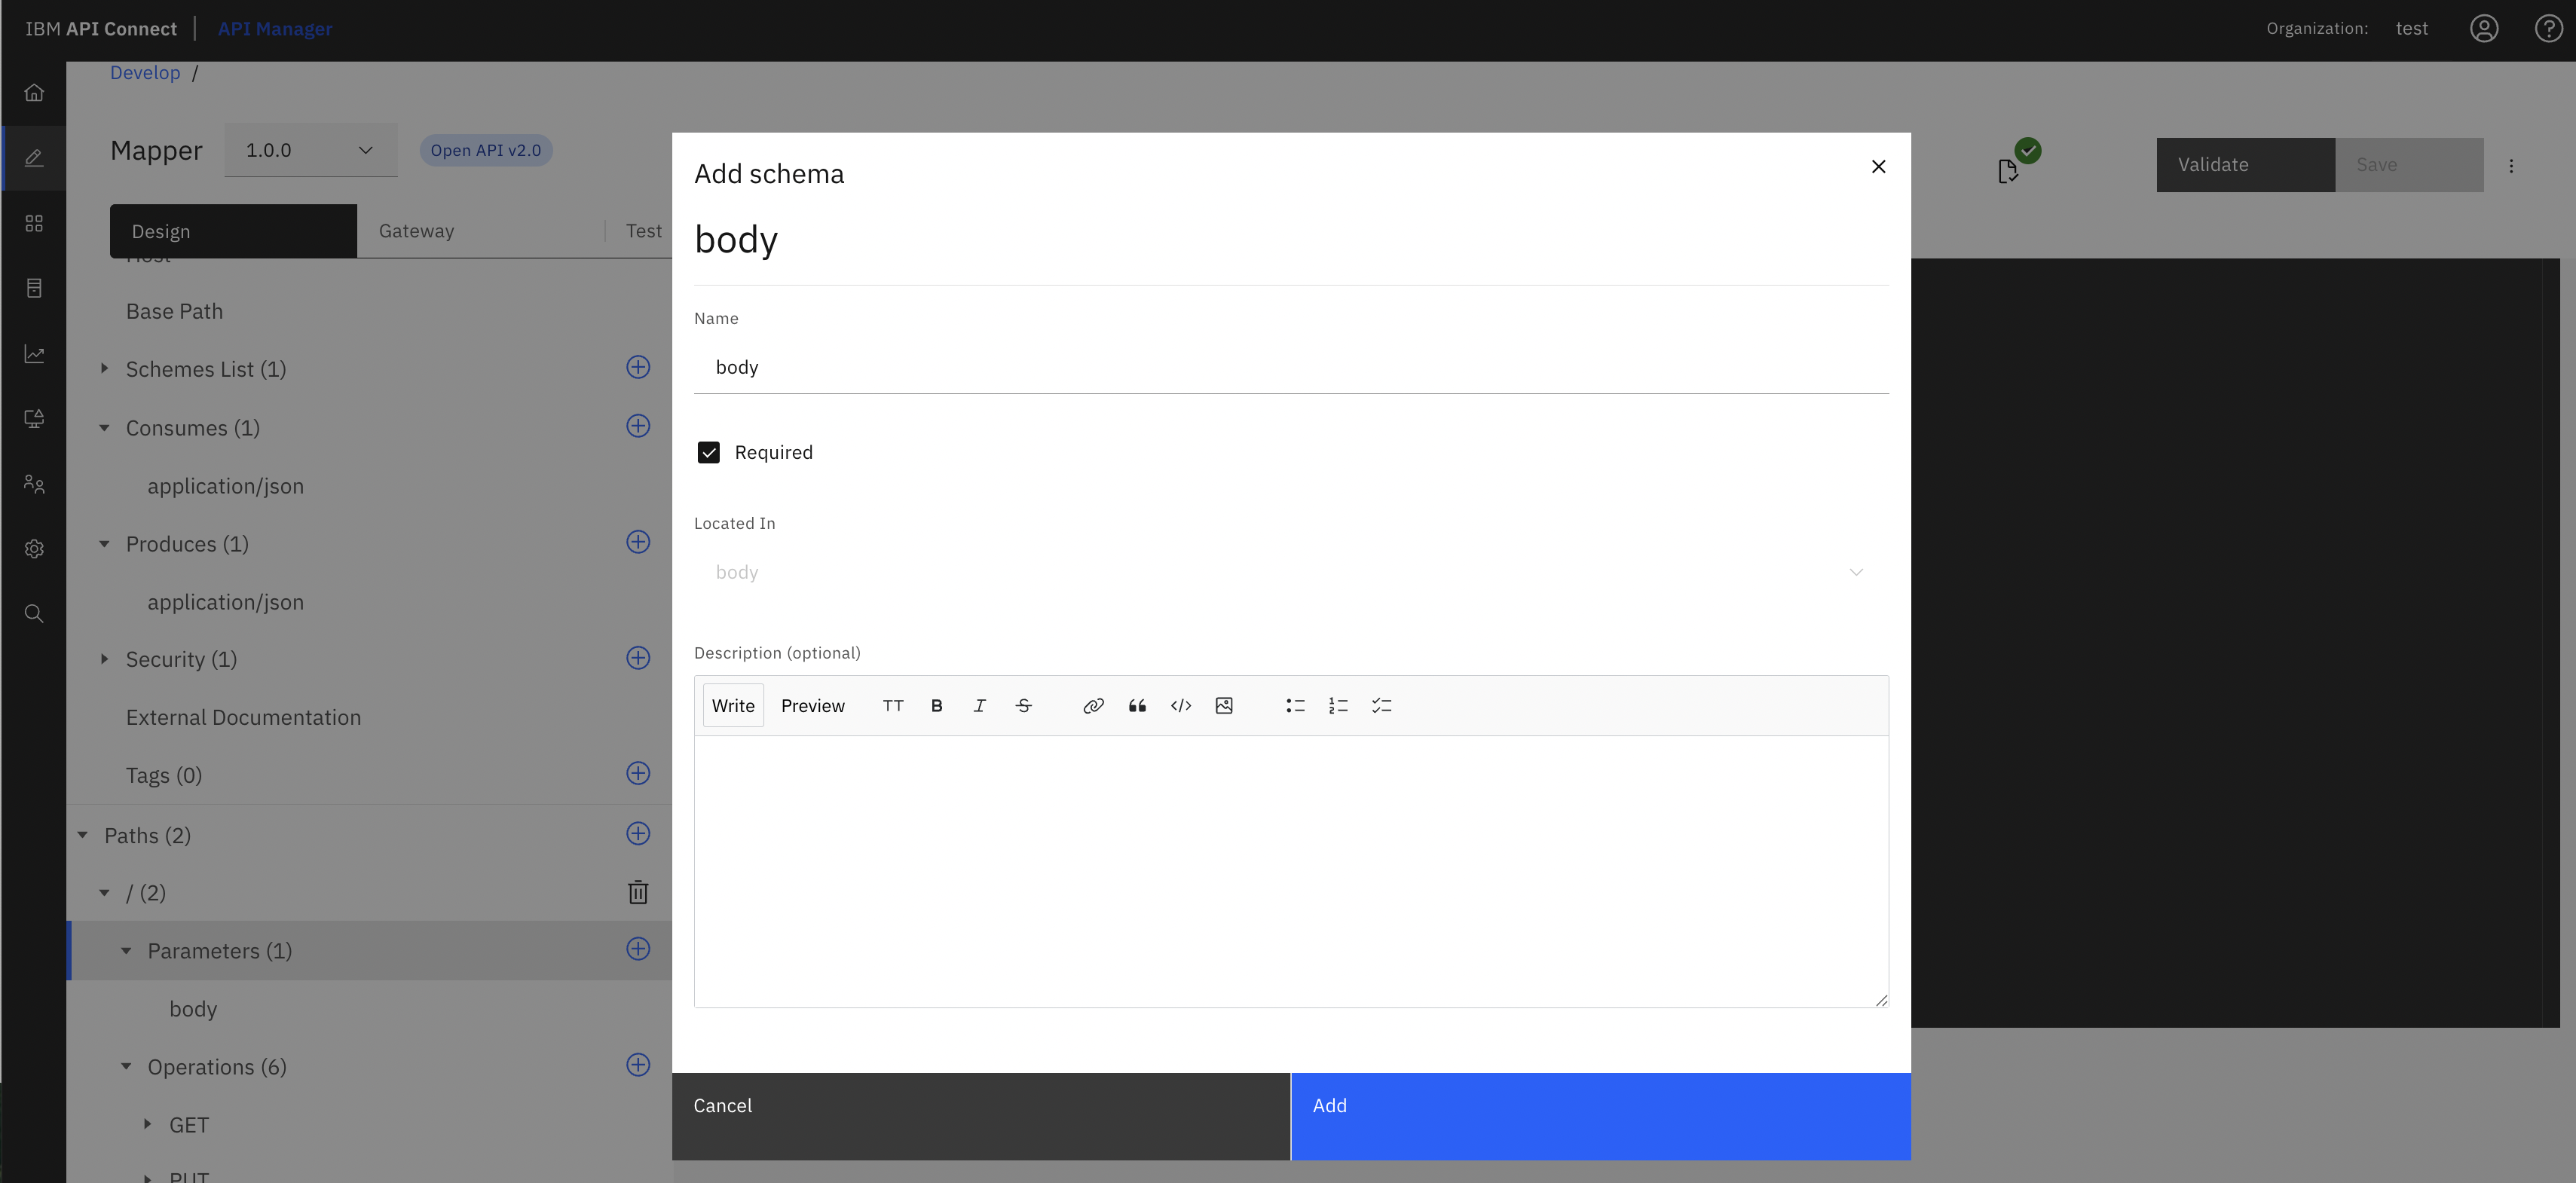The width and height of the screenshot is (2576, 1183).
Task: Close the Add schema dialog
Action: point(1878,167)
